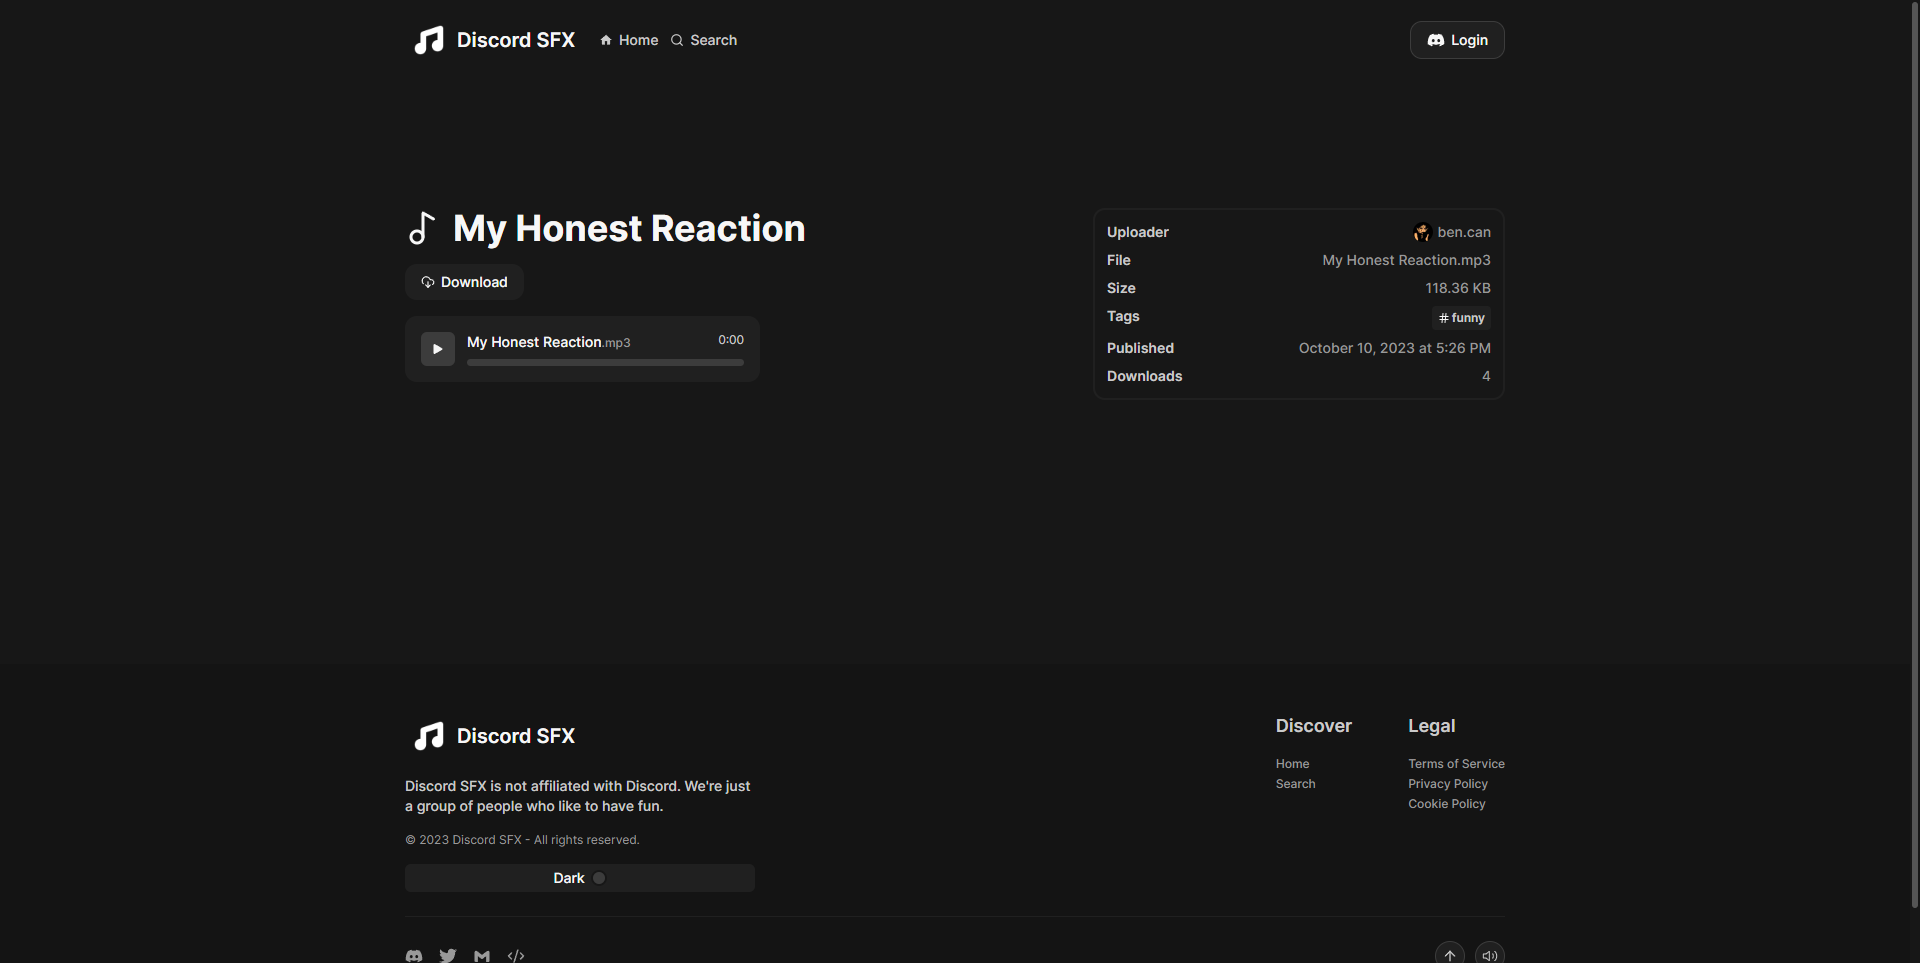Screen dimensions: 1920x963
Task: Click the page vertical scrollbar
Action: click(1914, 455)
